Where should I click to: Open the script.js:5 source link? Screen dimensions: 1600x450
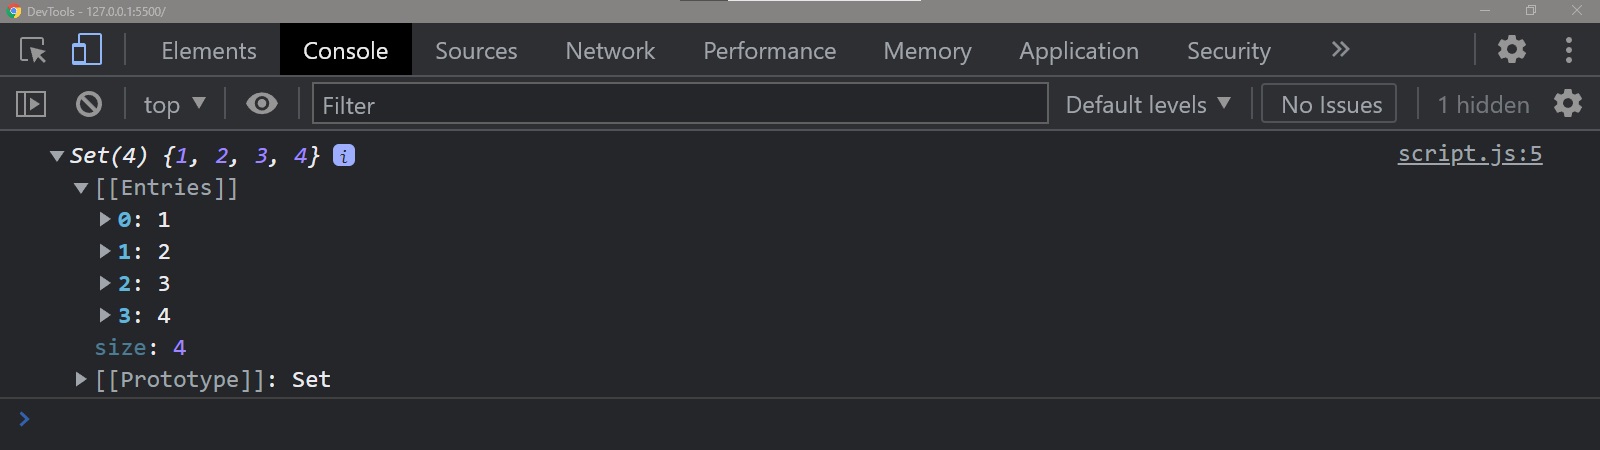coord(1469,154)
